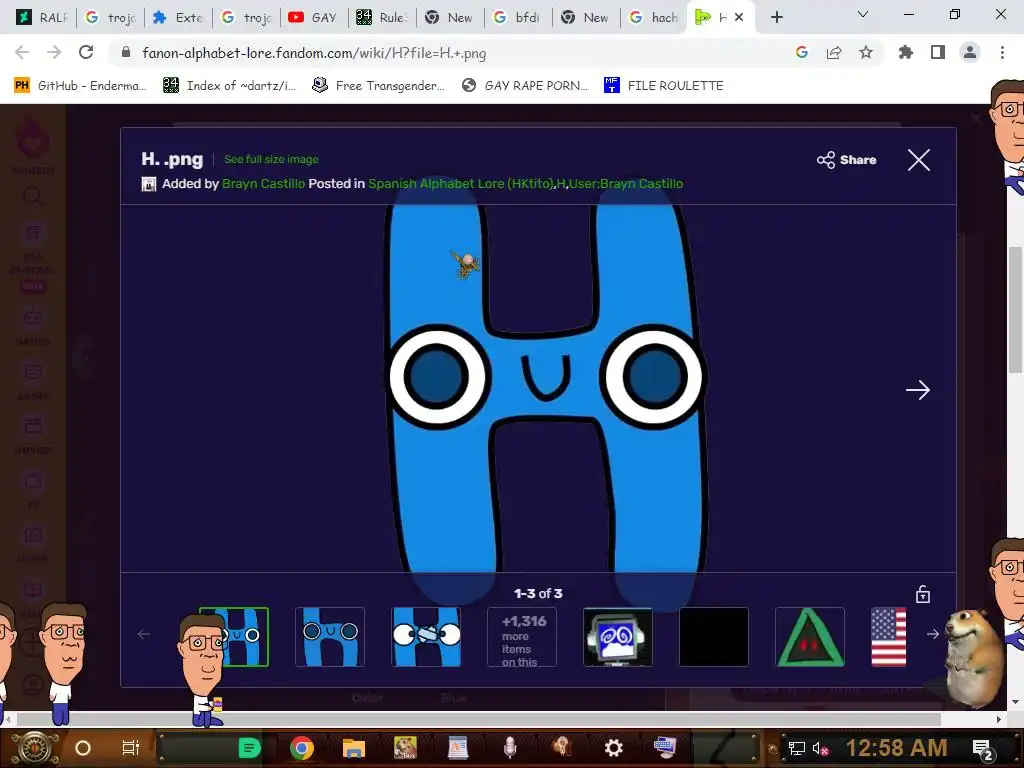This screenshot has width=1024, height=768.
Task: Open the green chat app on taskbar
Action: [x=249, y=748]
